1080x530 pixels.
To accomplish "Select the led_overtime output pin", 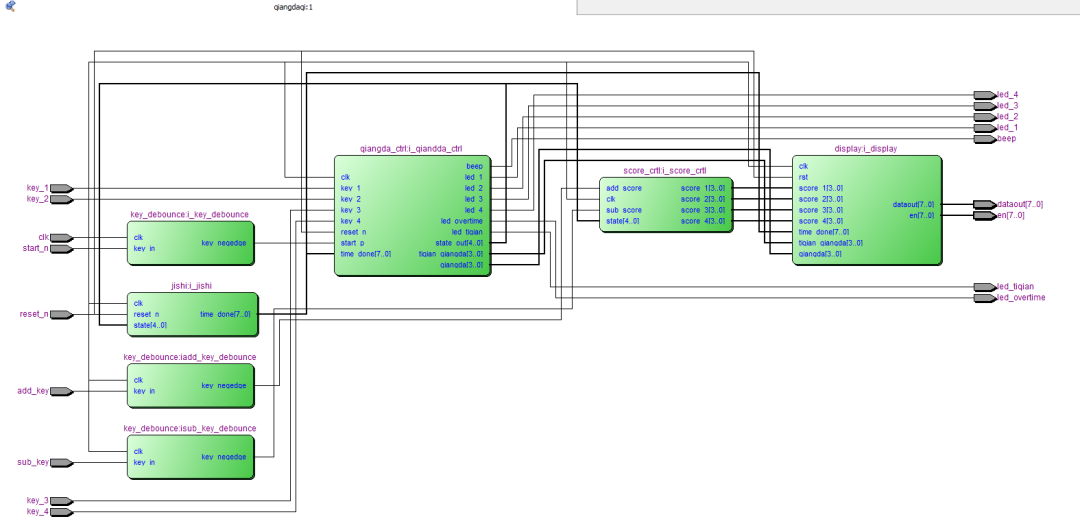I will tap(984, 298).
